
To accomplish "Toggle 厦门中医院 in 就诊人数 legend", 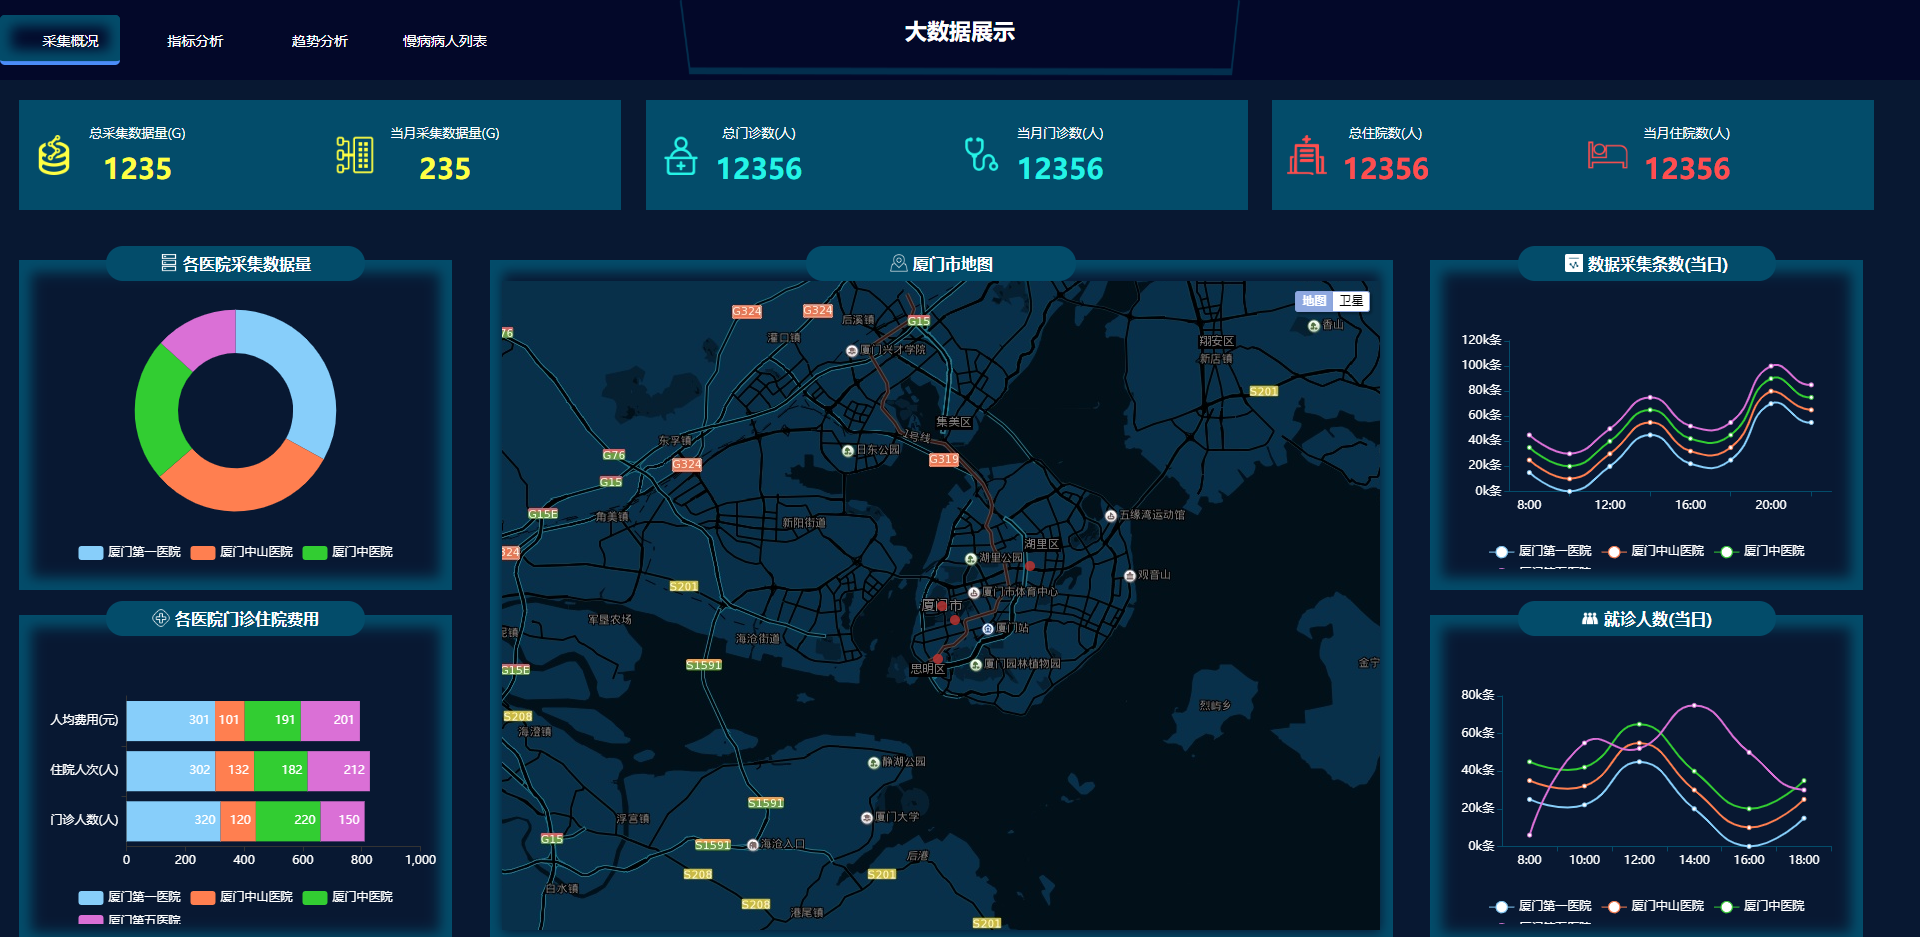I will click(1760, 906).
